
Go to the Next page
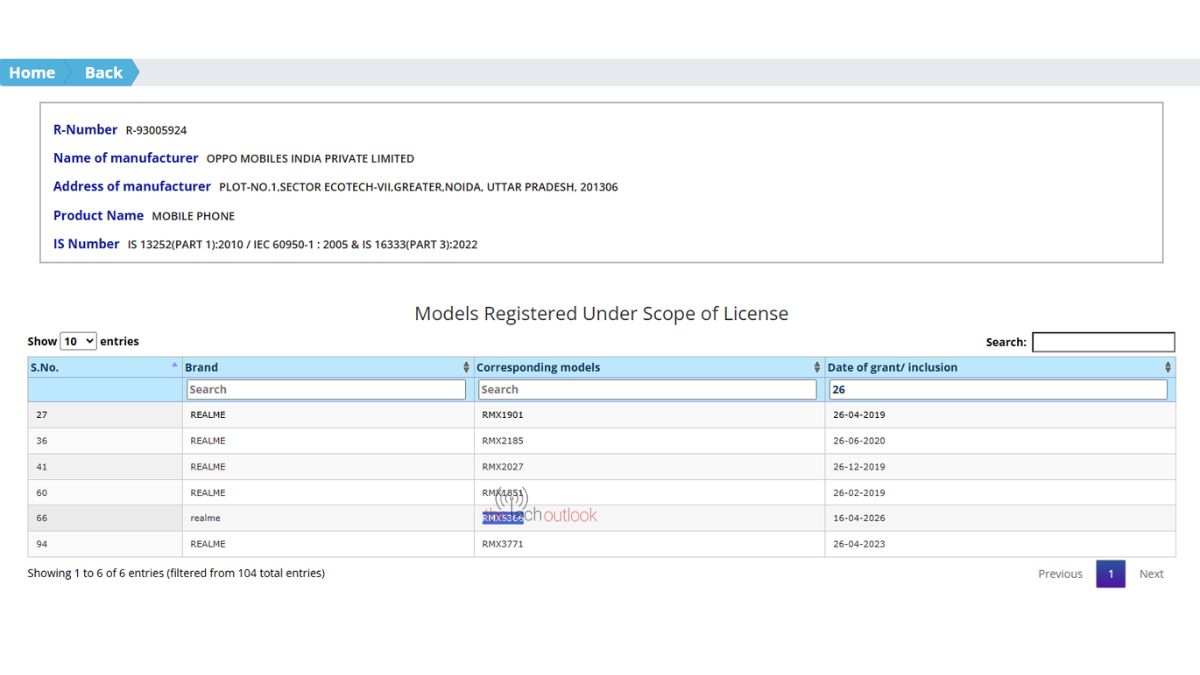point(1151,574)
